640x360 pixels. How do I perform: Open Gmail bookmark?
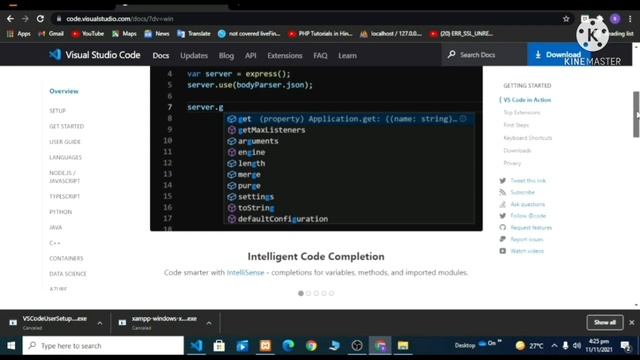51,34
